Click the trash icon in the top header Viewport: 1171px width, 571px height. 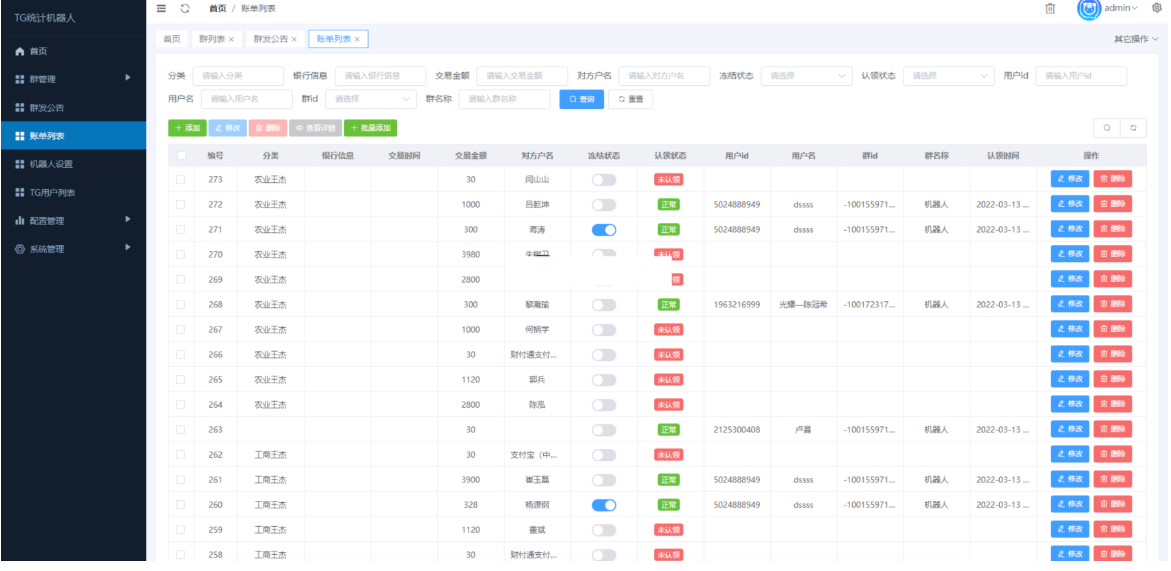[x=1050, y=8]
